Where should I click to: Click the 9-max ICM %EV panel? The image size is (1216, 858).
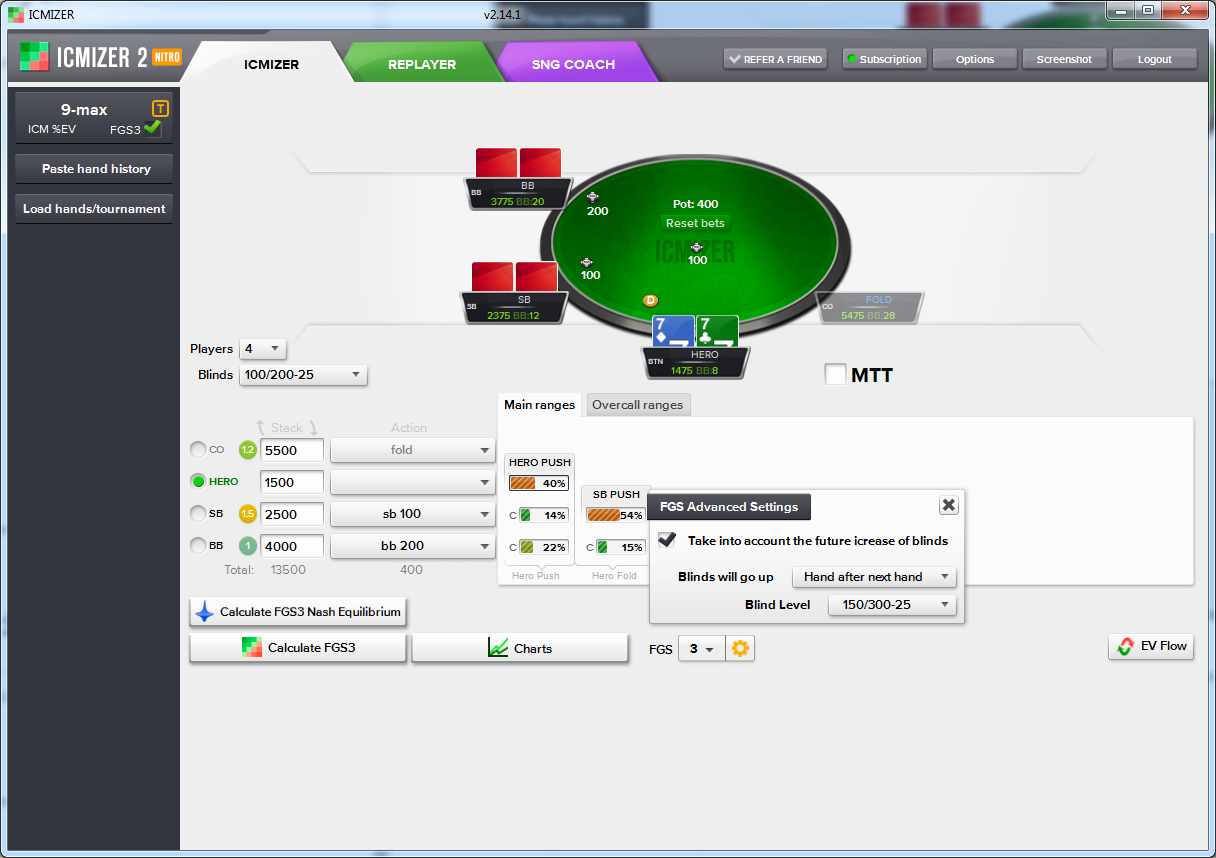pos(94,118)
